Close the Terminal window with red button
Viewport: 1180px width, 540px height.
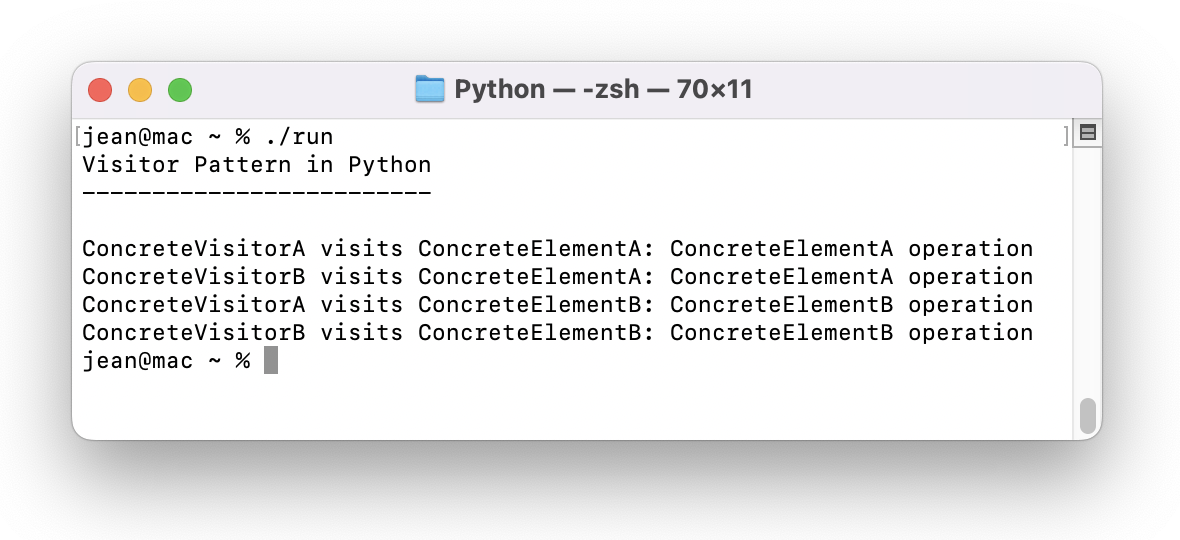pyautogui.click(x=100, y=90)
